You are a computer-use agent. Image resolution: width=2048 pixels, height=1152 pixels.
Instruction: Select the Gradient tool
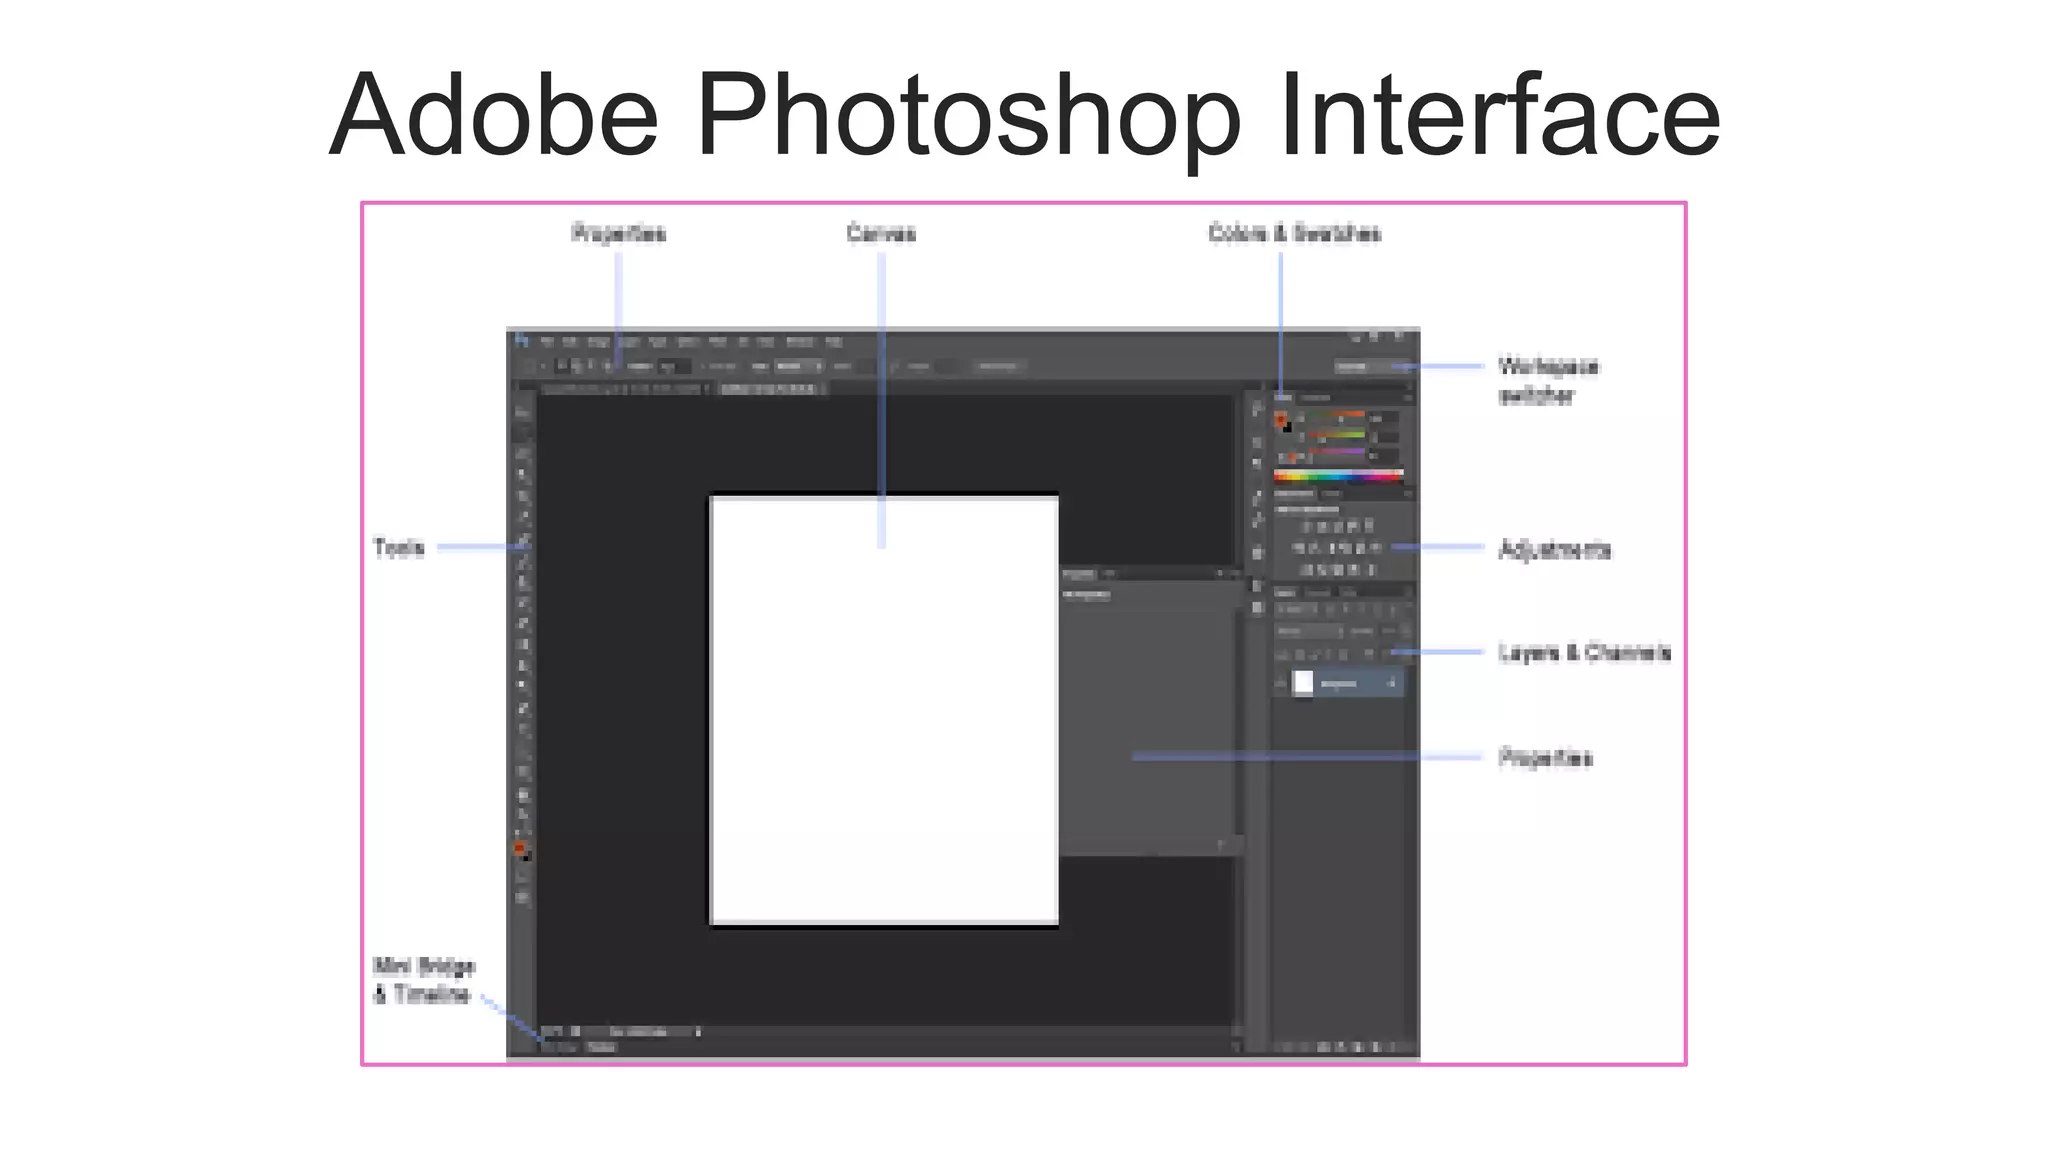[522, 644]
